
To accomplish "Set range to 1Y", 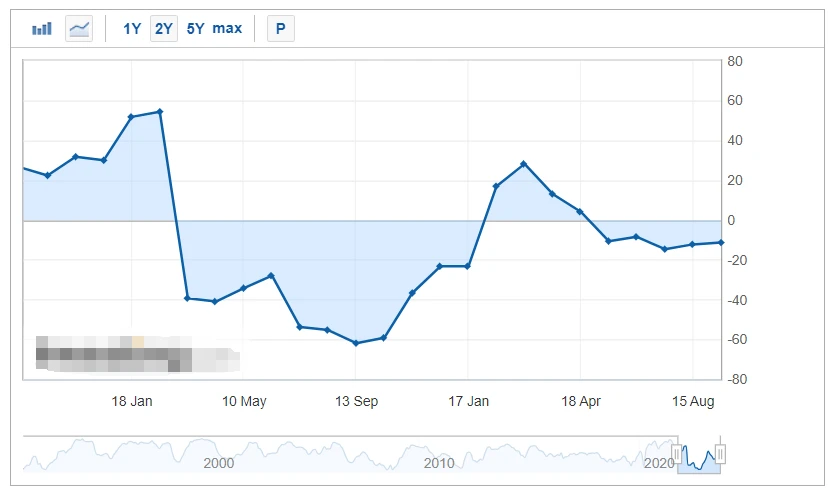I will (x=132, y=28).
